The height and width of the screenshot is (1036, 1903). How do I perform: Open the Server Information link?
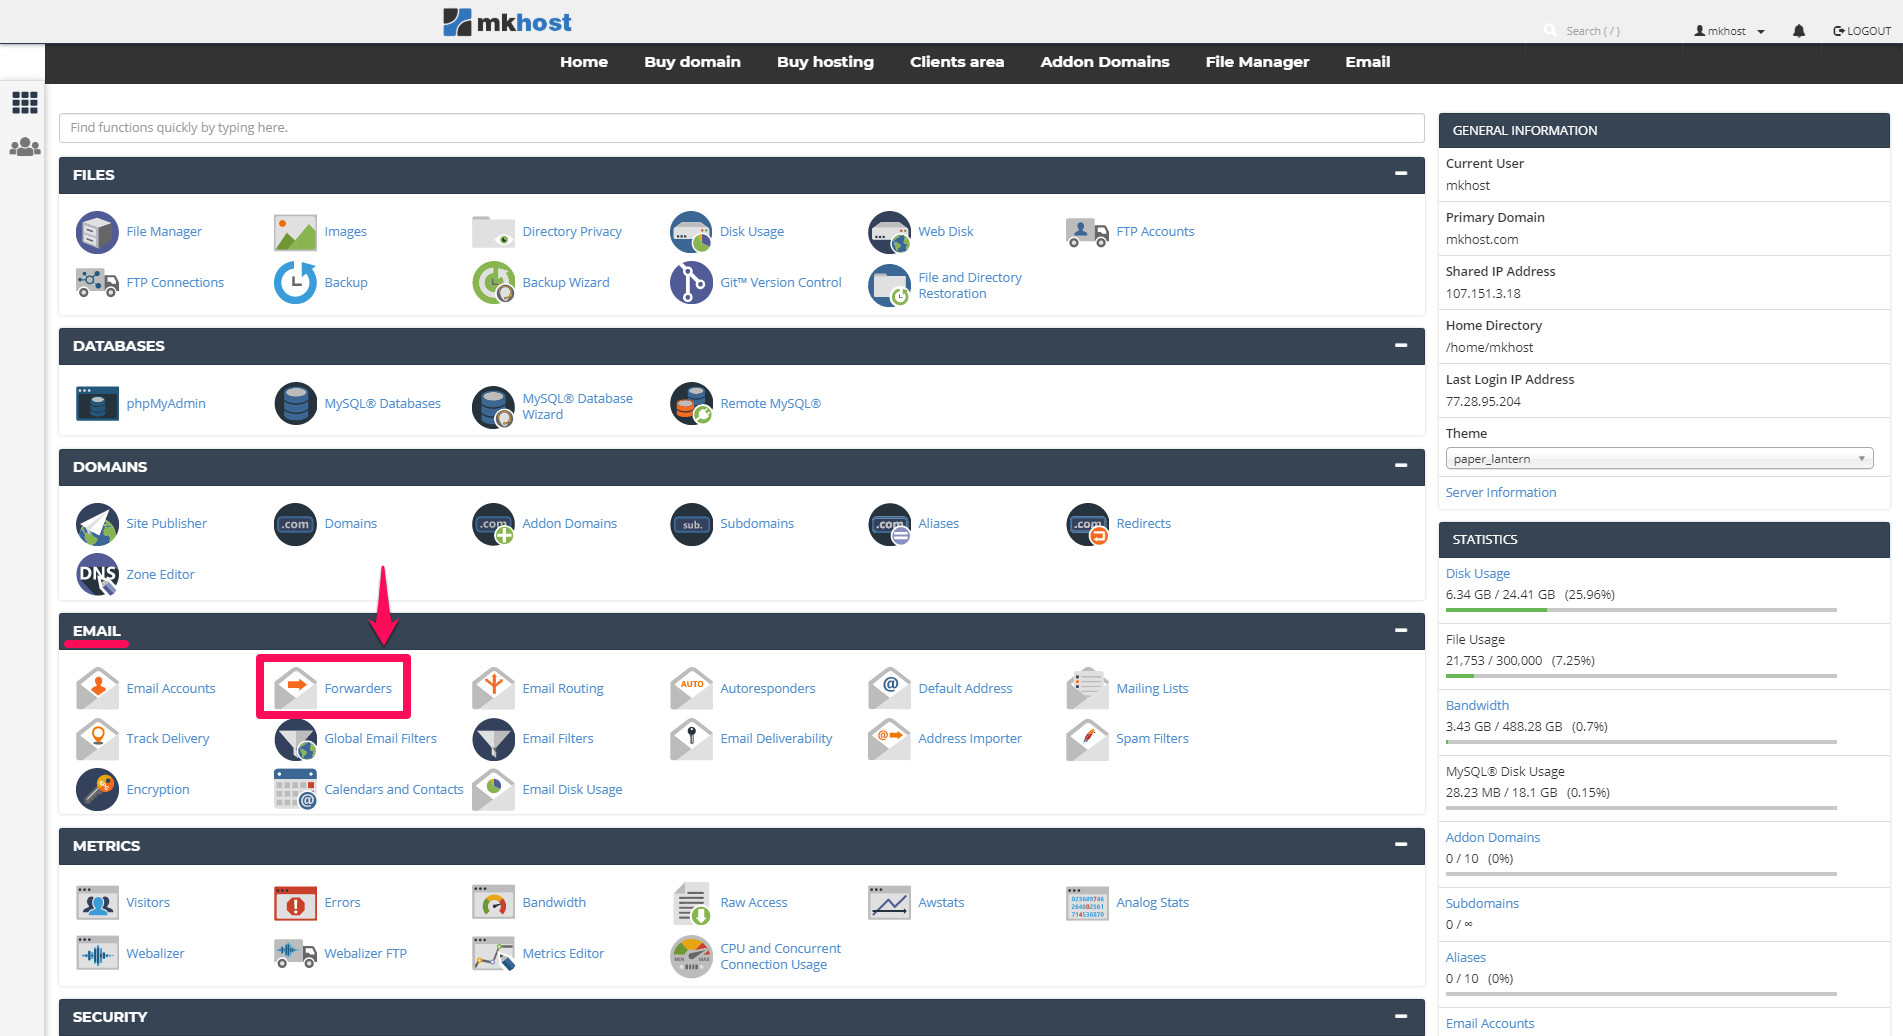click(1500, 493)
